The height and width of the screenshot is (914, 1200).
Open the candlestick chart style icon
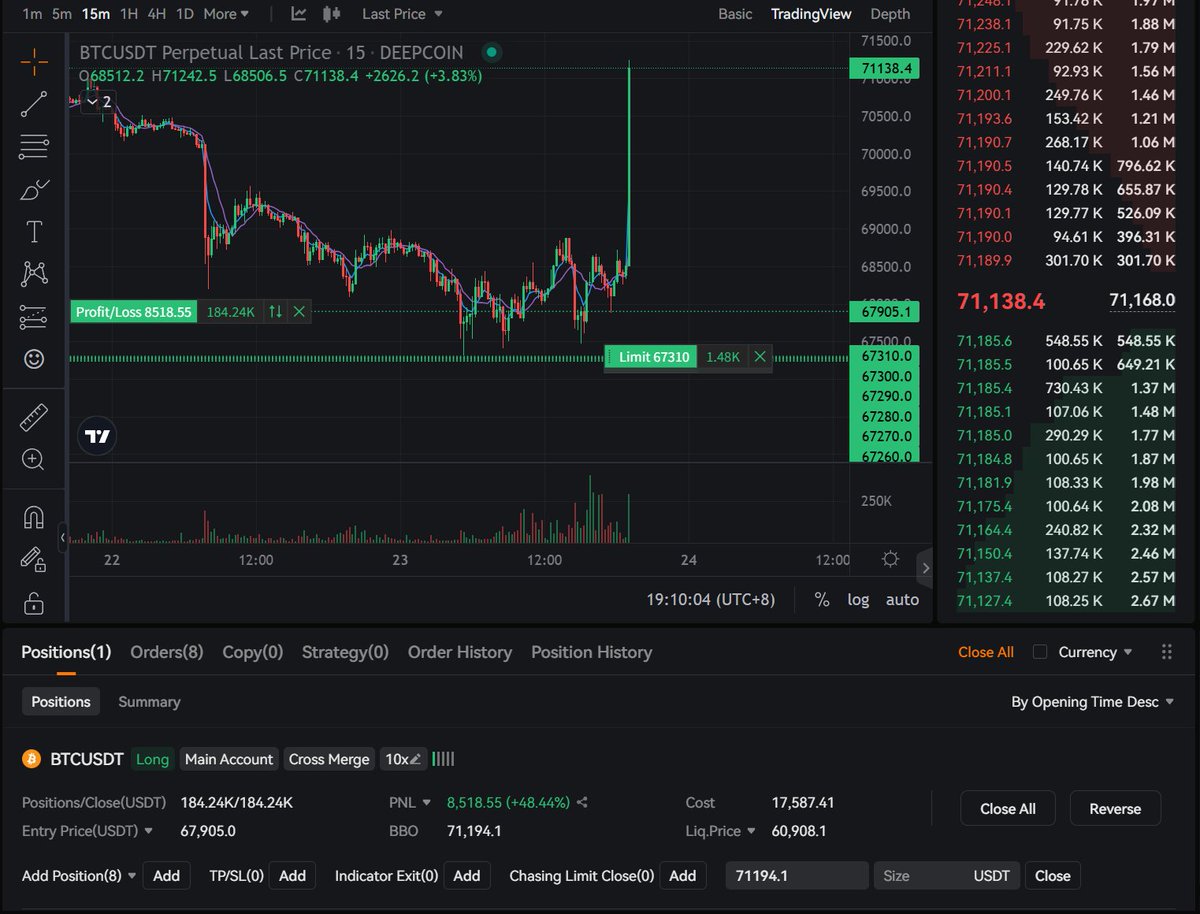click(x=333, y=14)
